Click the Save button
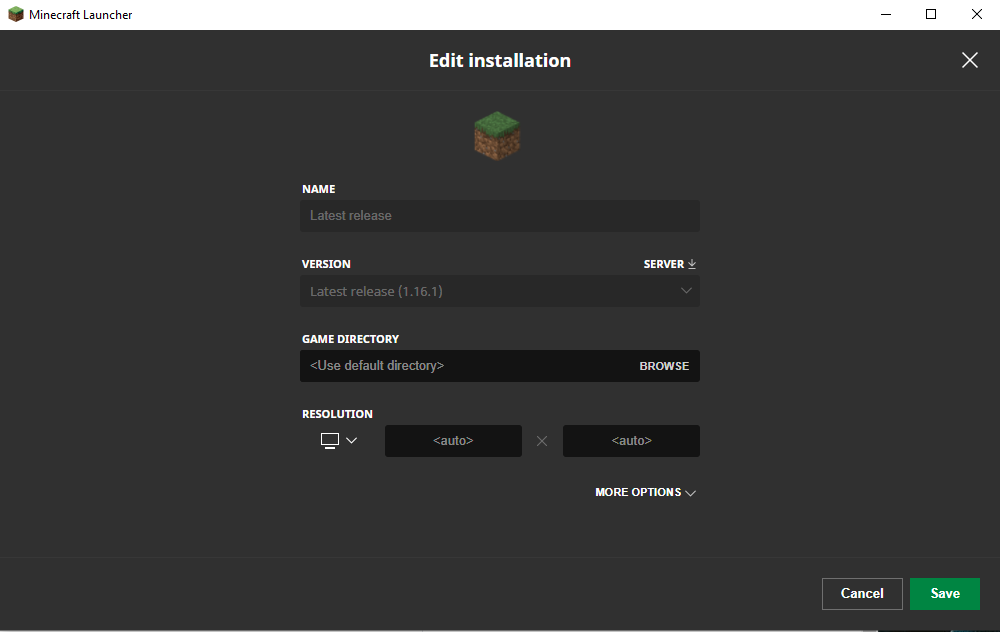1000x632 pixels. (945, 594)
